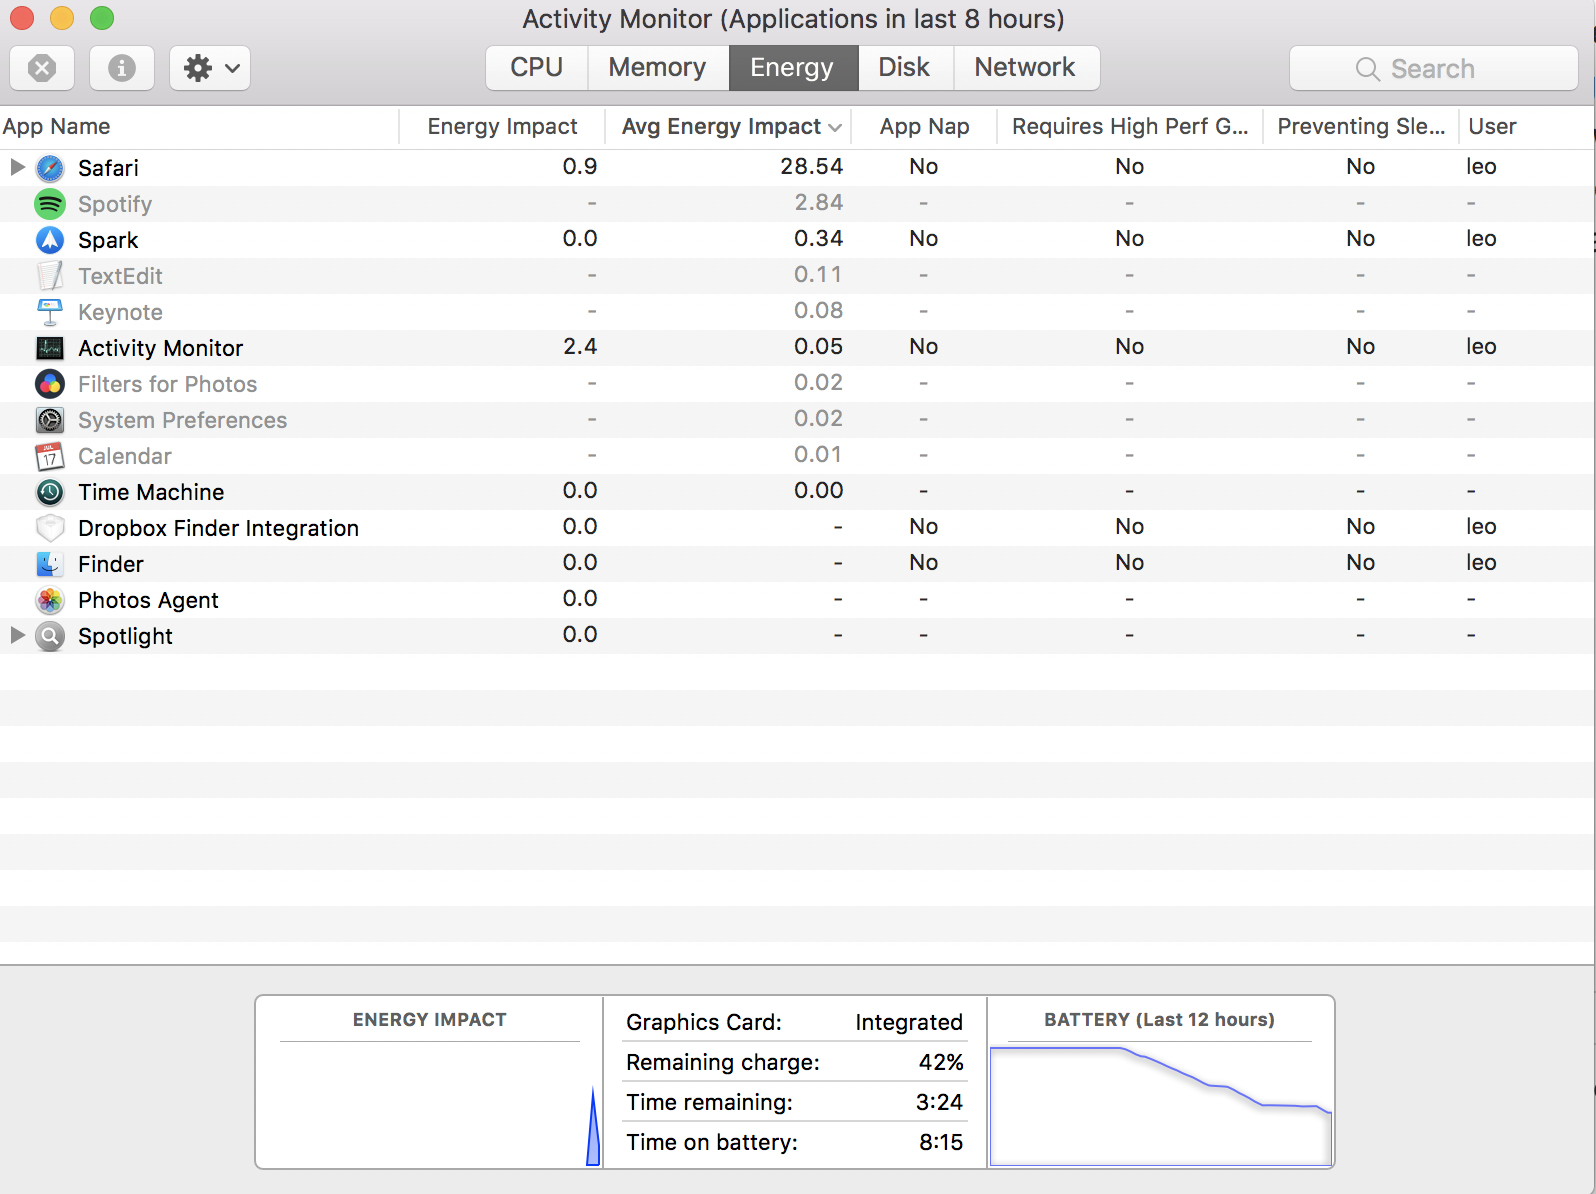Click the Battery last 12 hours graph

1161,1105
